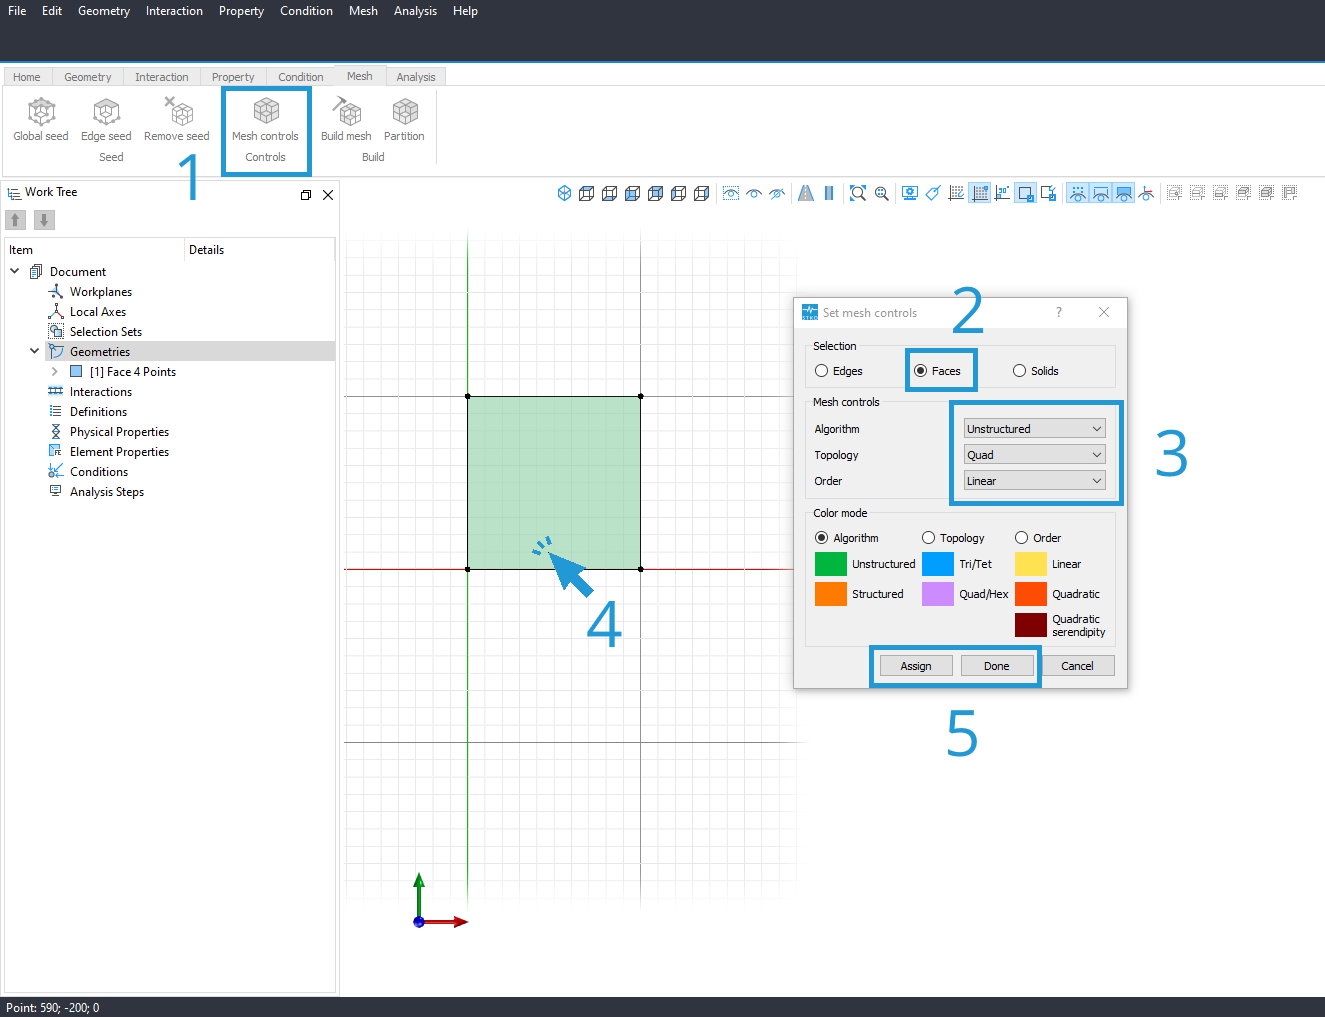Select the Partition tool icon
This screenshot has height=1017, width=1325.
click(405, 112)
